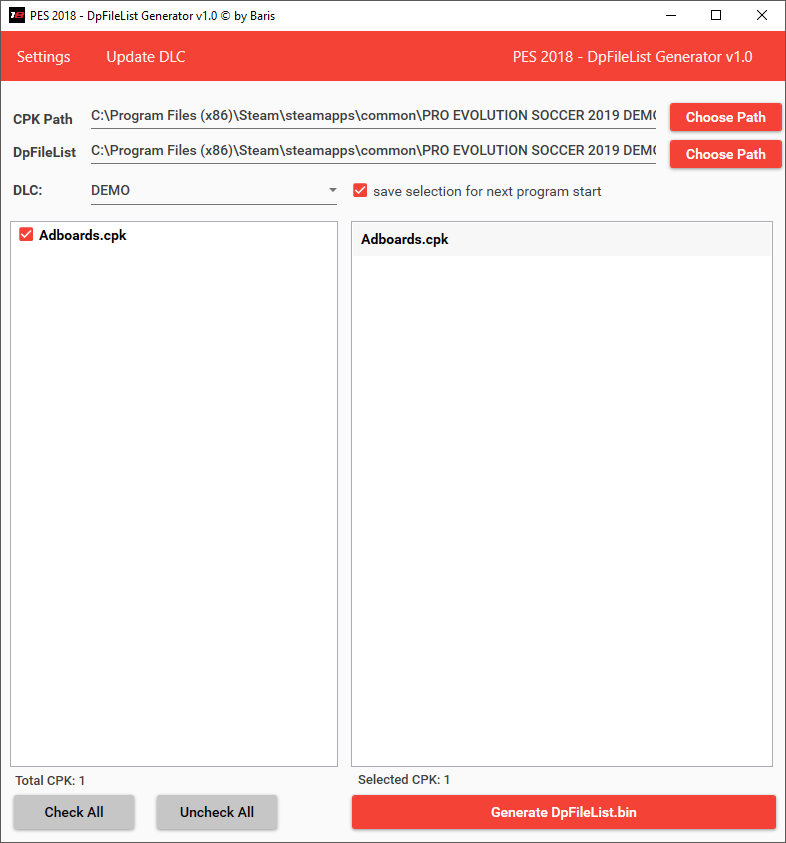Open the Update DLC menu
Viewport: 786px width, 843px height.
click(x=146, y=56)
